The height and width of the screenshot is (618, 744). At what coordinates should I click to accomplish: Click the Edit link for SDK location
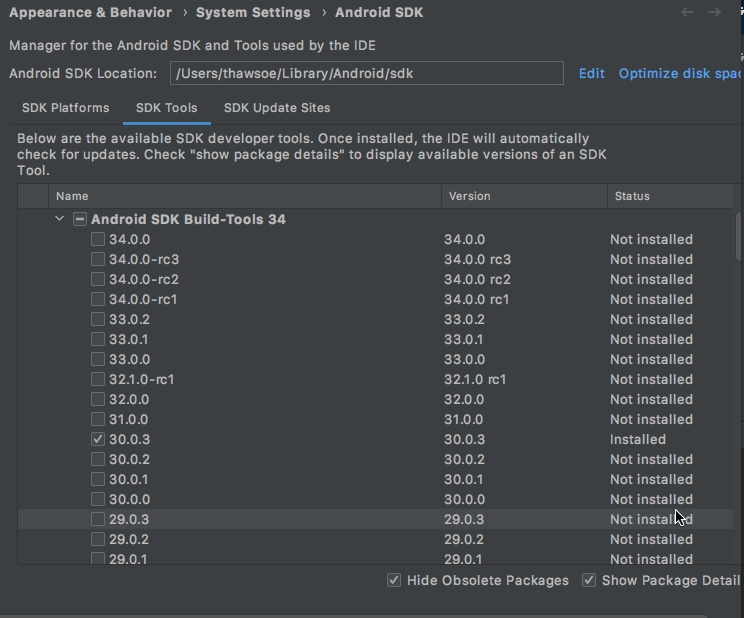591,73
